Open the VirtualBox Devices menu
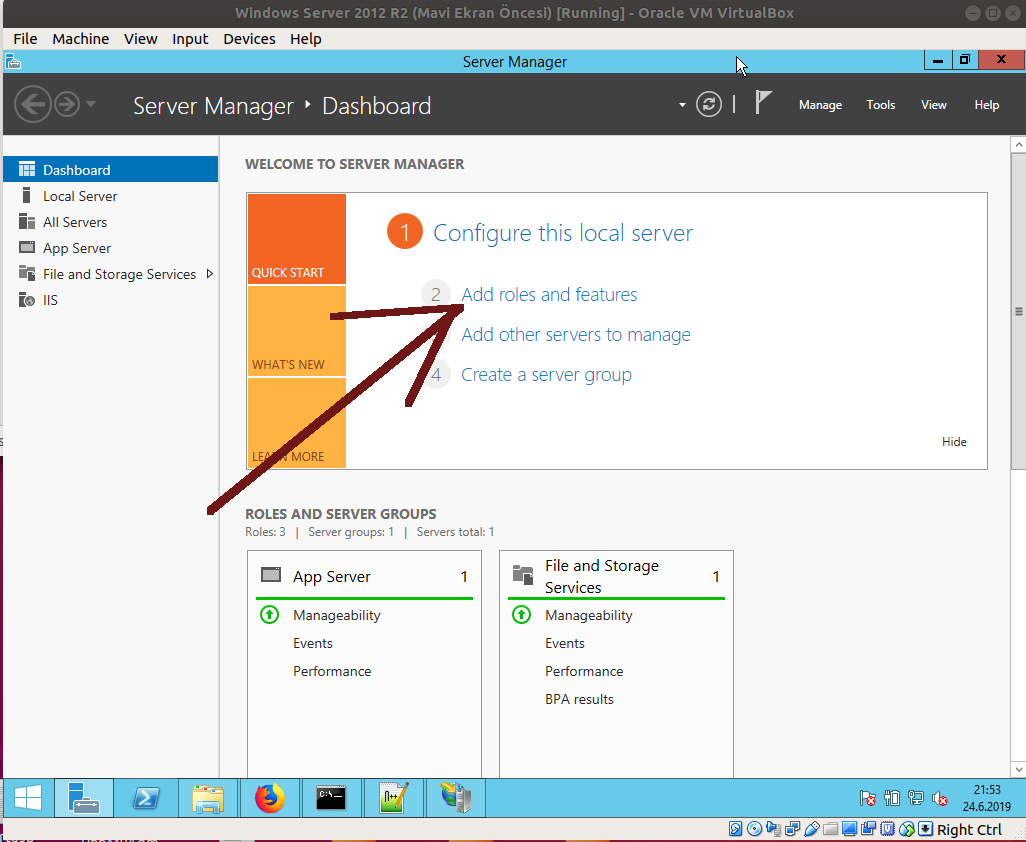 click(x=249, y=39)
